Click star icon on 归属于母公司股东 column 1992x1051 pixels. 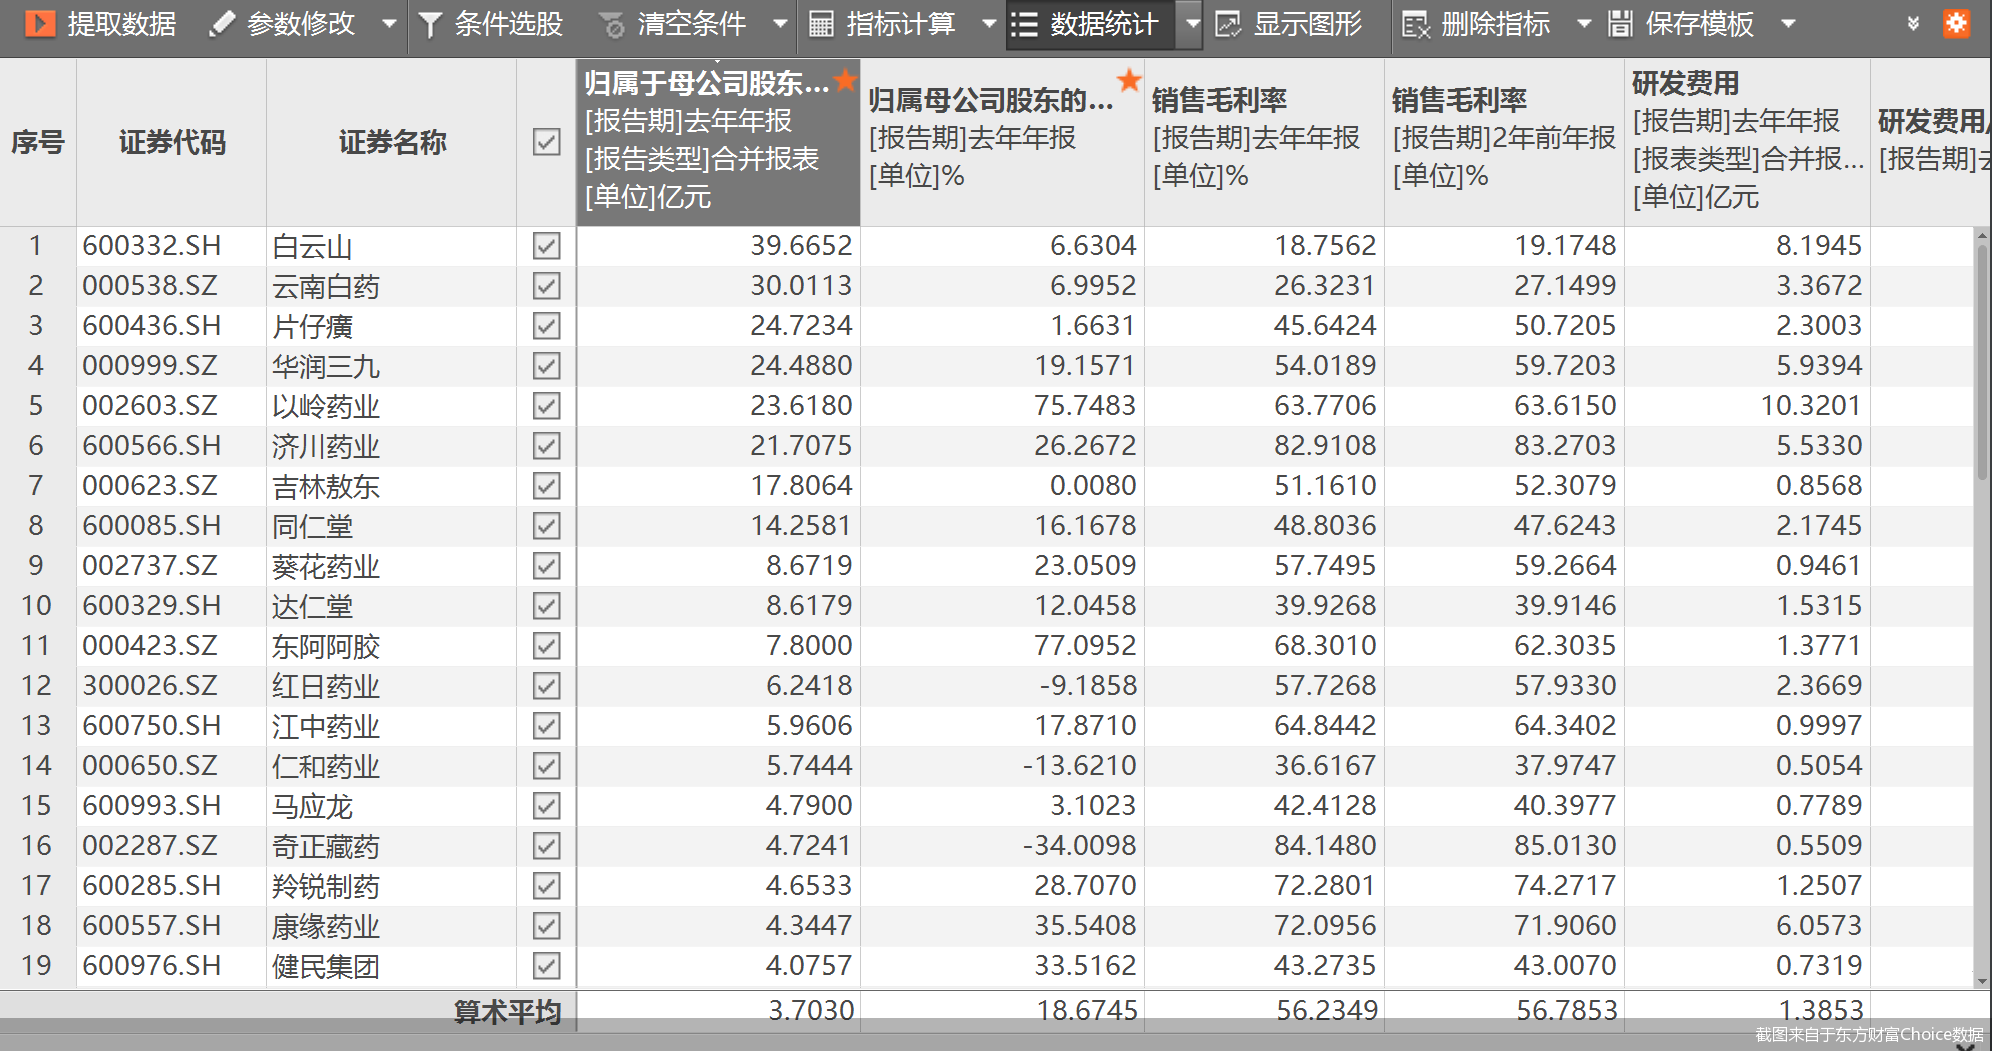point(846,80)
